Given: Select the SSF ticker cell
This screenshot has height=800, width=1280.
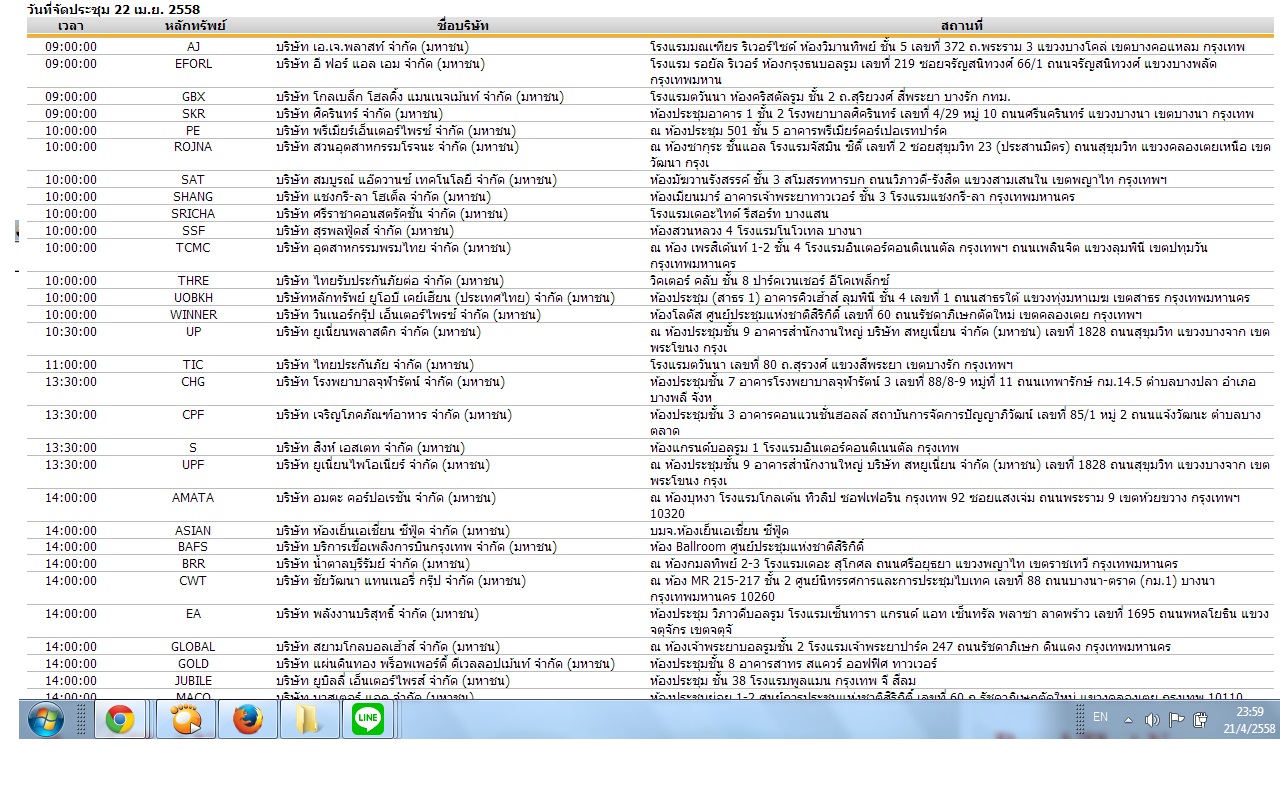Looking at the screenshot, I should [194, 231].
